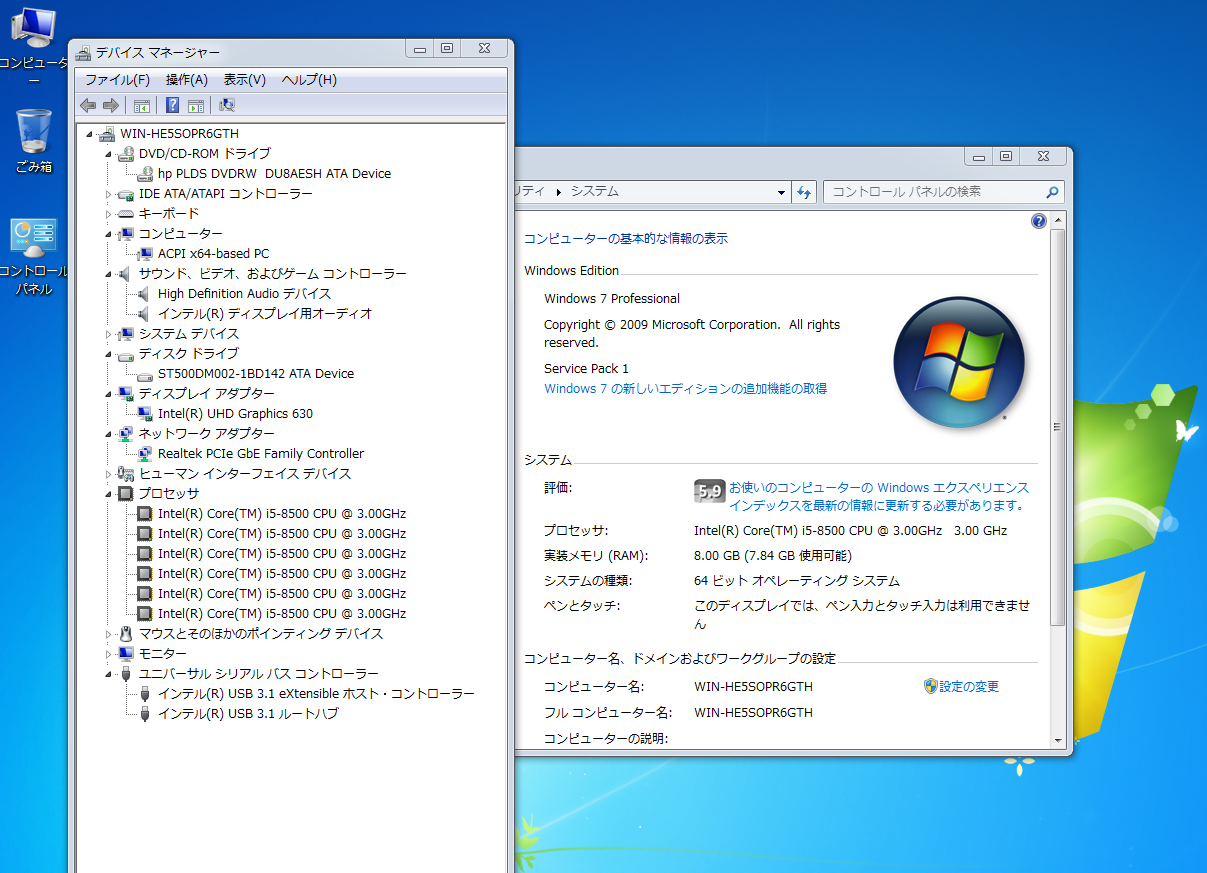Click the 設定の変更 link with shield icon

coord(961,686)
